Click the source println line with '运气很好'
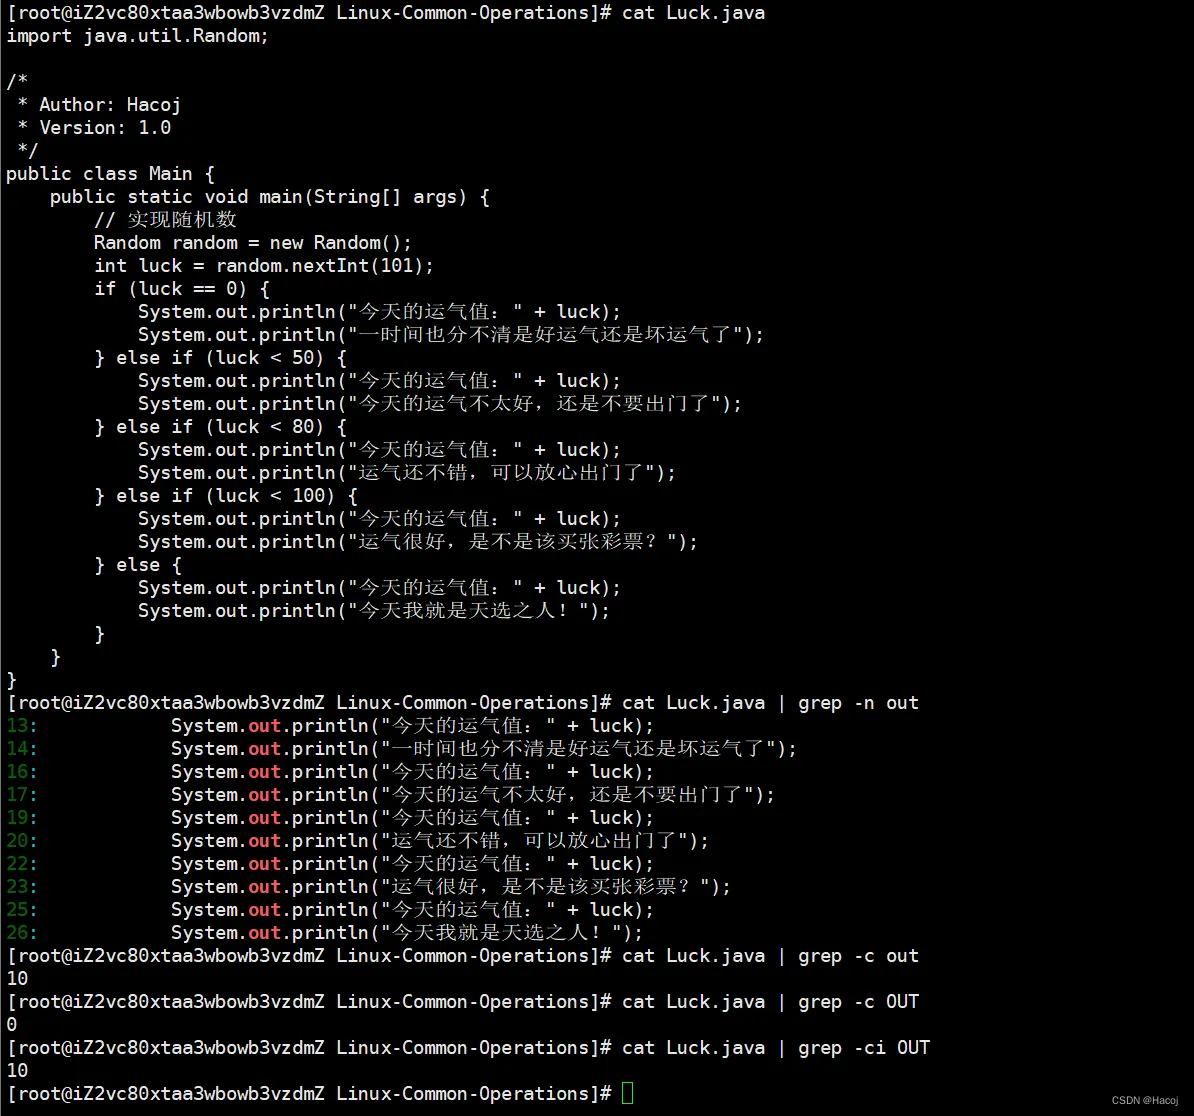This screenshot has height=1116, width=1194. [x=417, y=542]
